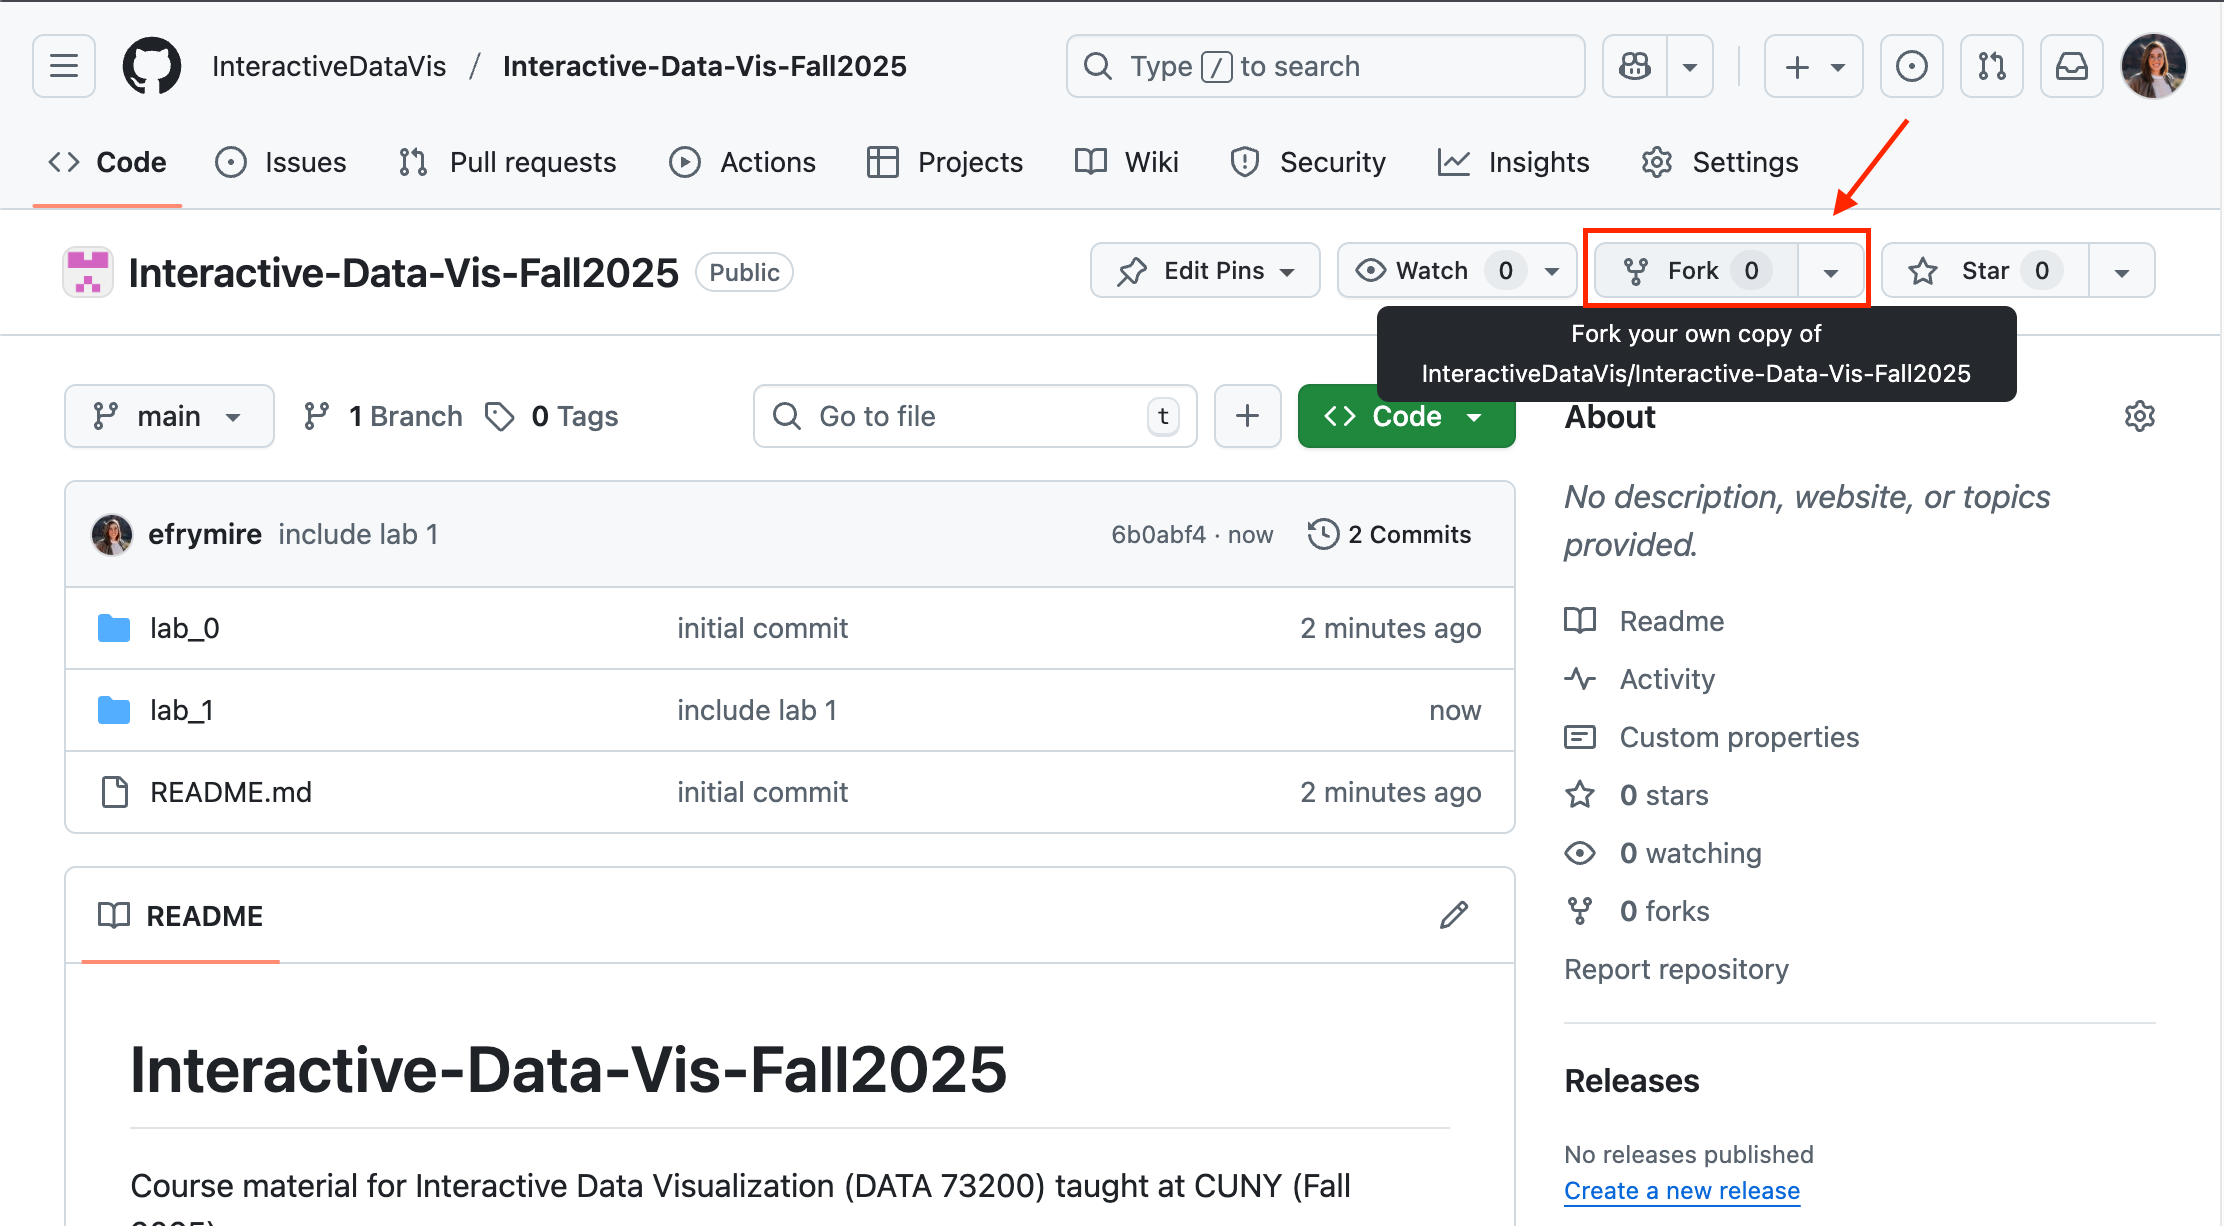
Task: Edit README with the pencil icon
Action: pos(1454,915)
